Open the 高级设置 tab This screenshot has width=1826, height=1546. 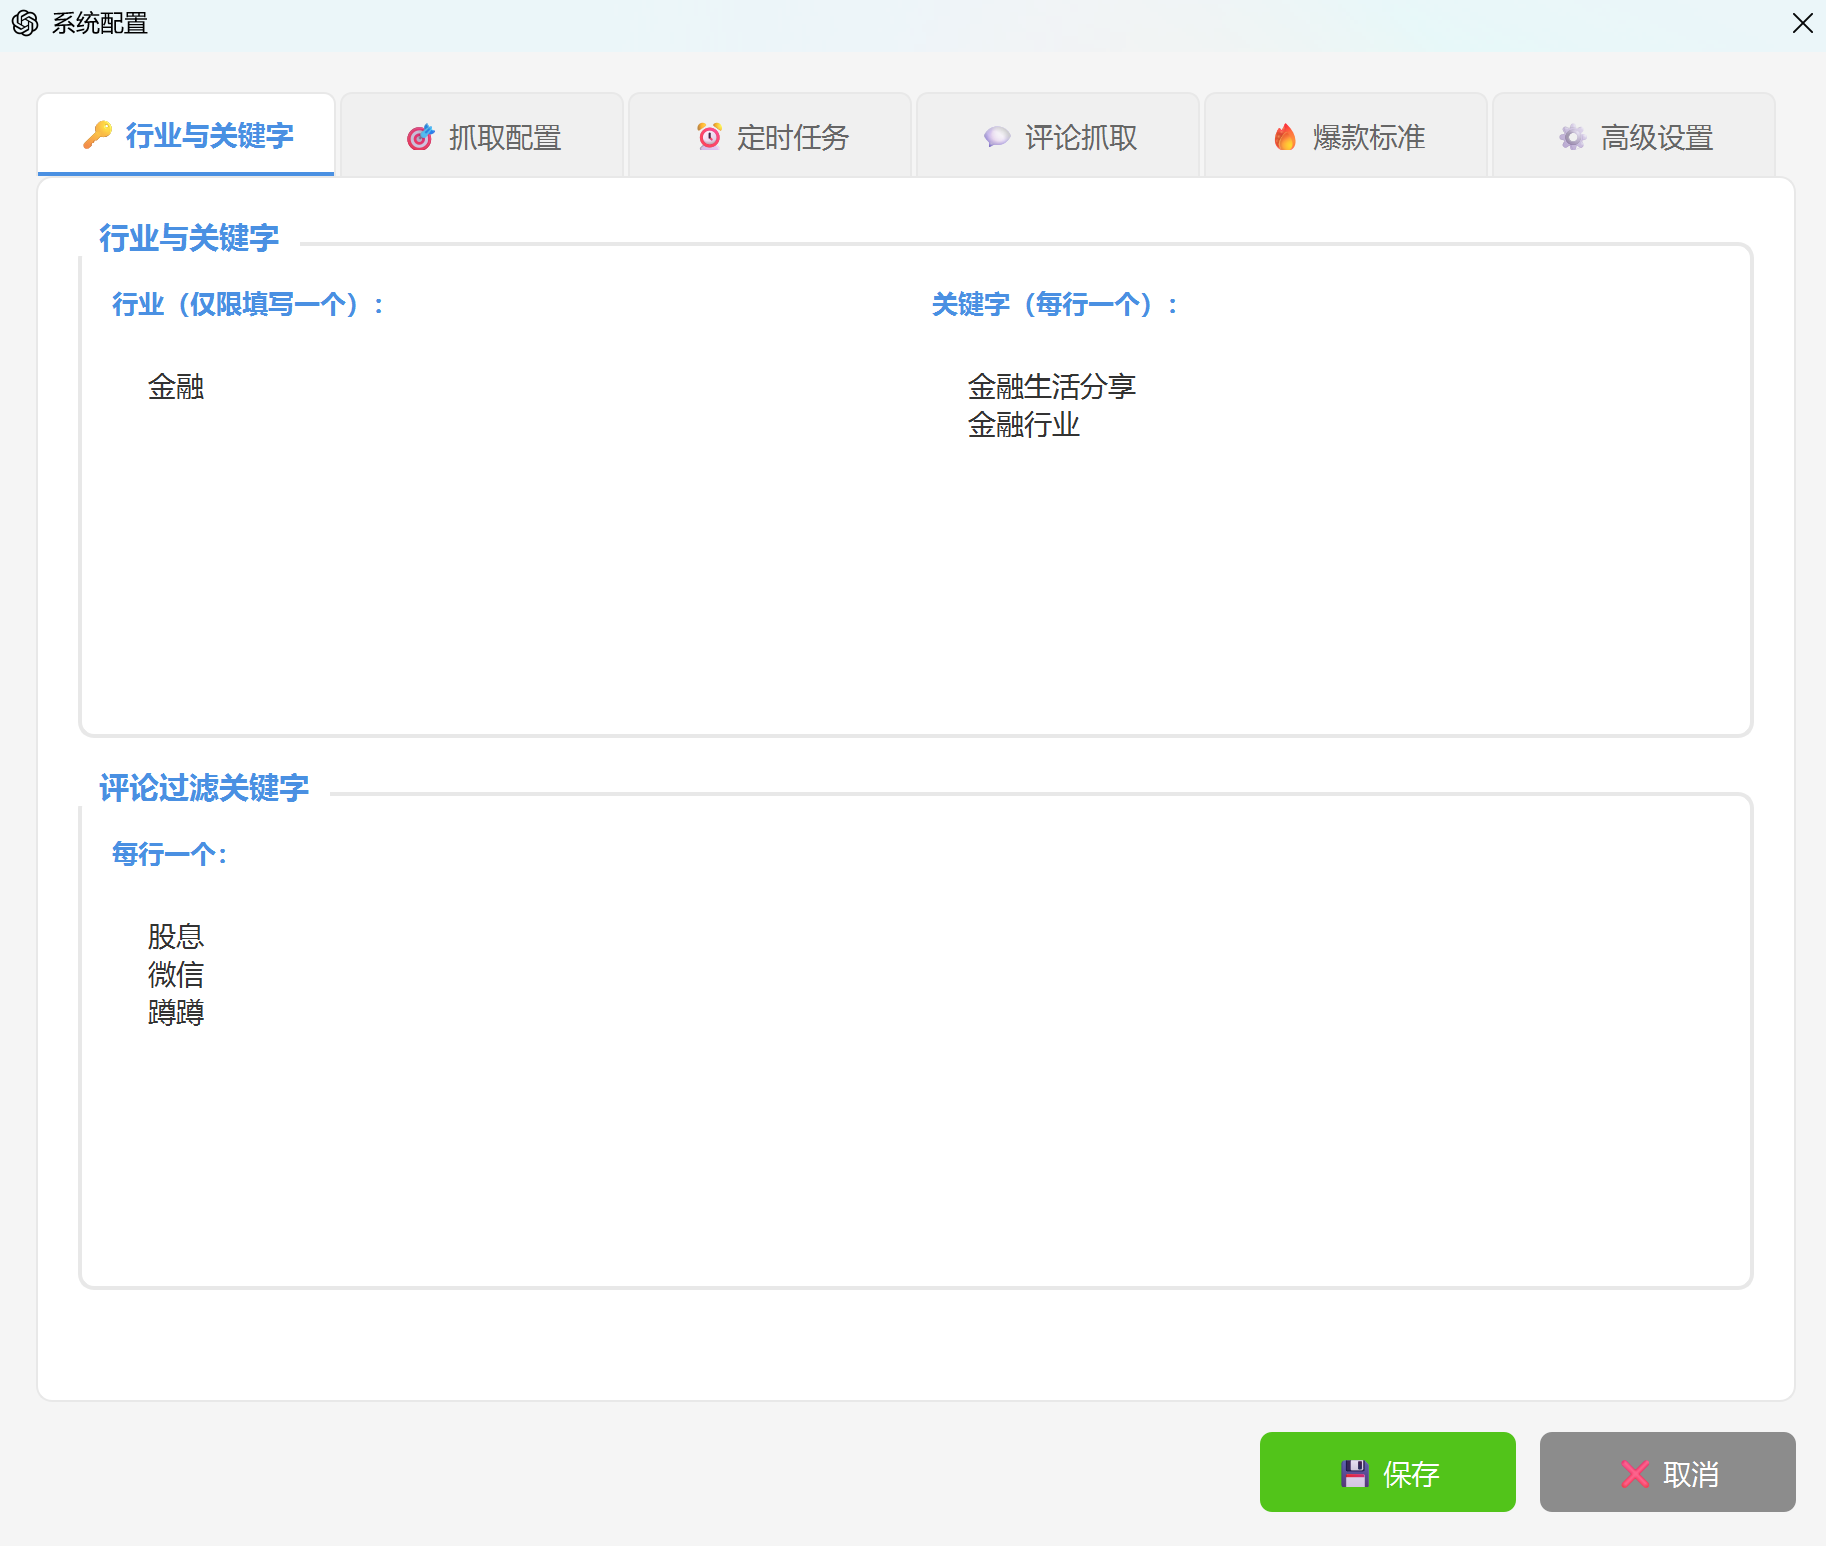[1633, 137]
